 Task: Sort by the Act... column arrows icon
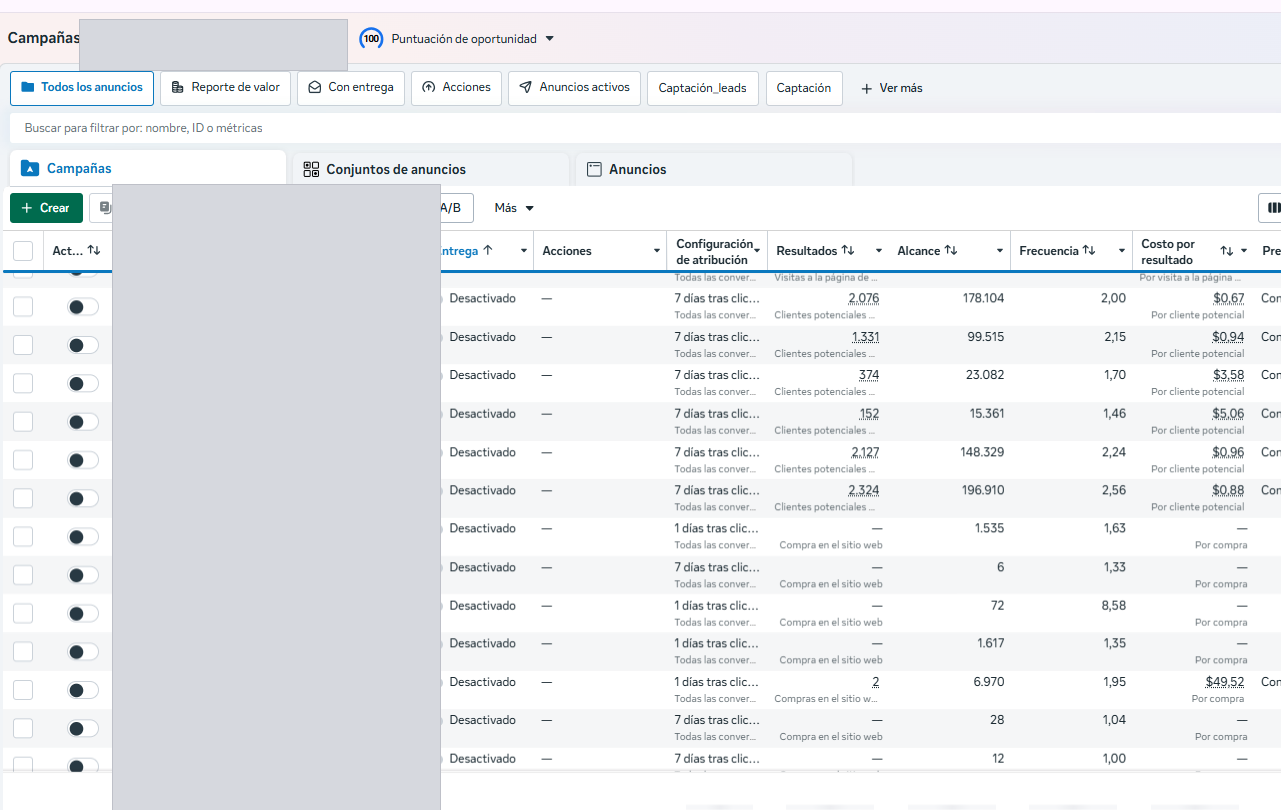94,251
